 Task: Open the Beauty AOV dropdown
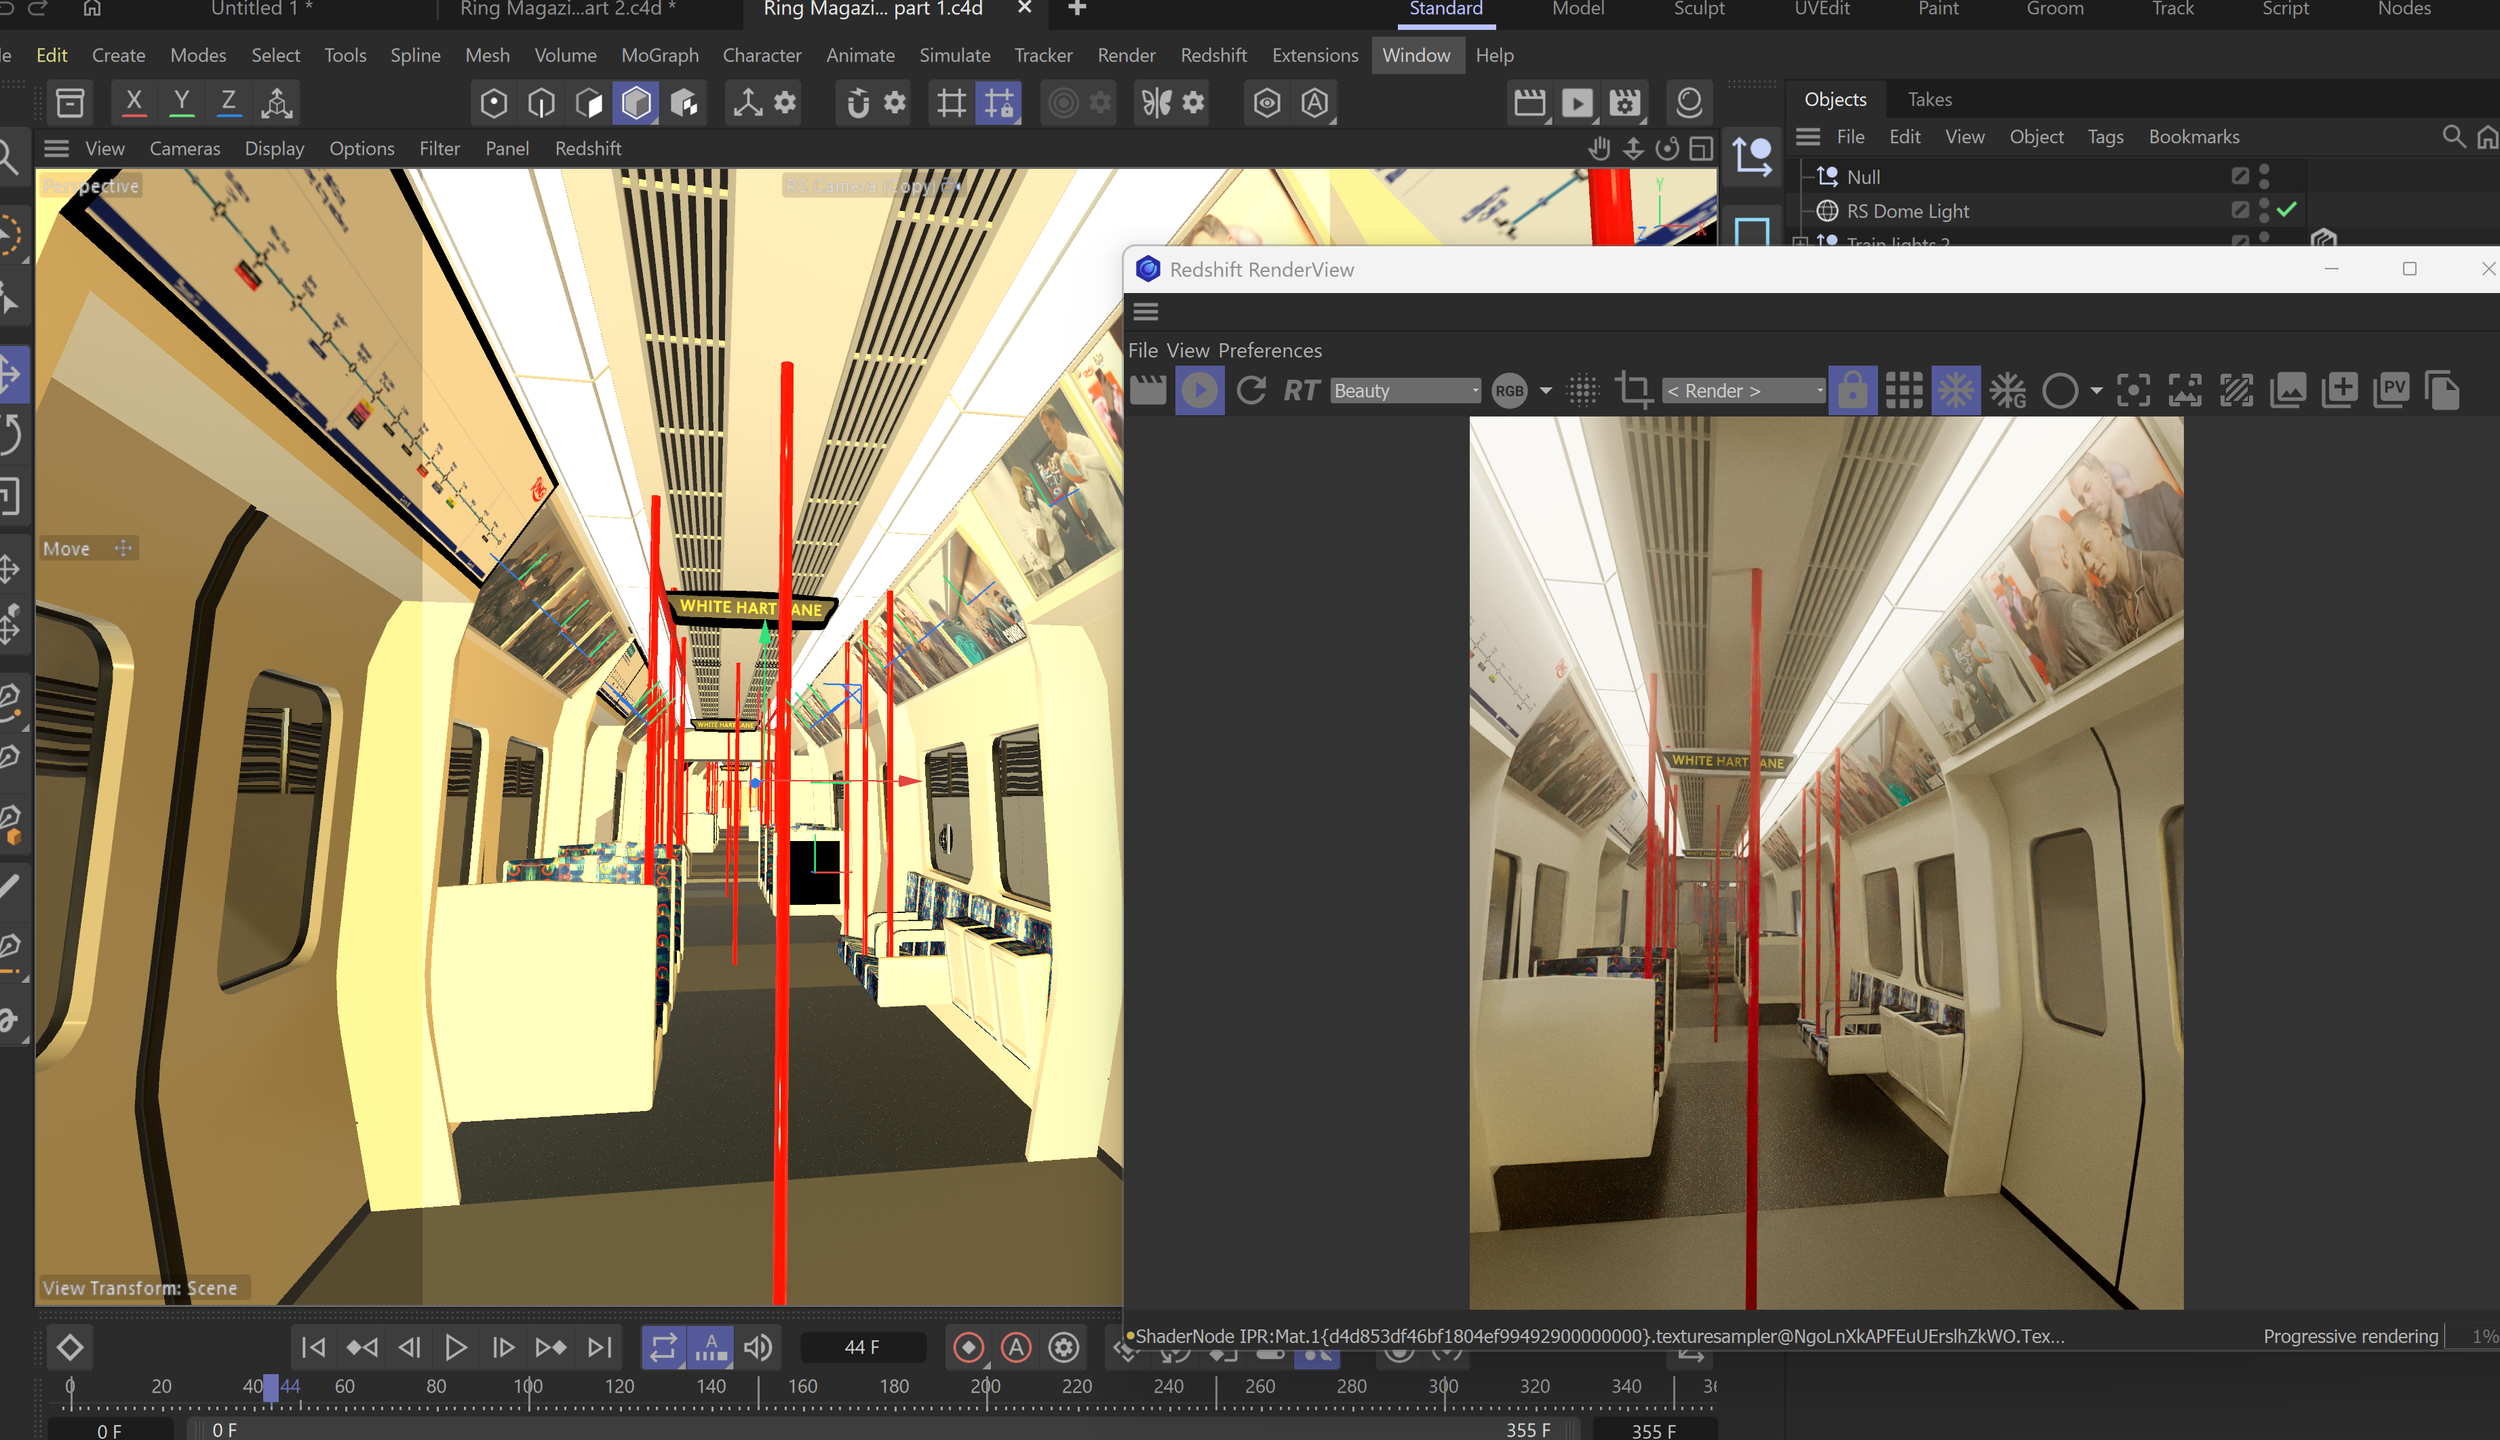pyautogui.click(x=1405, y=391)
